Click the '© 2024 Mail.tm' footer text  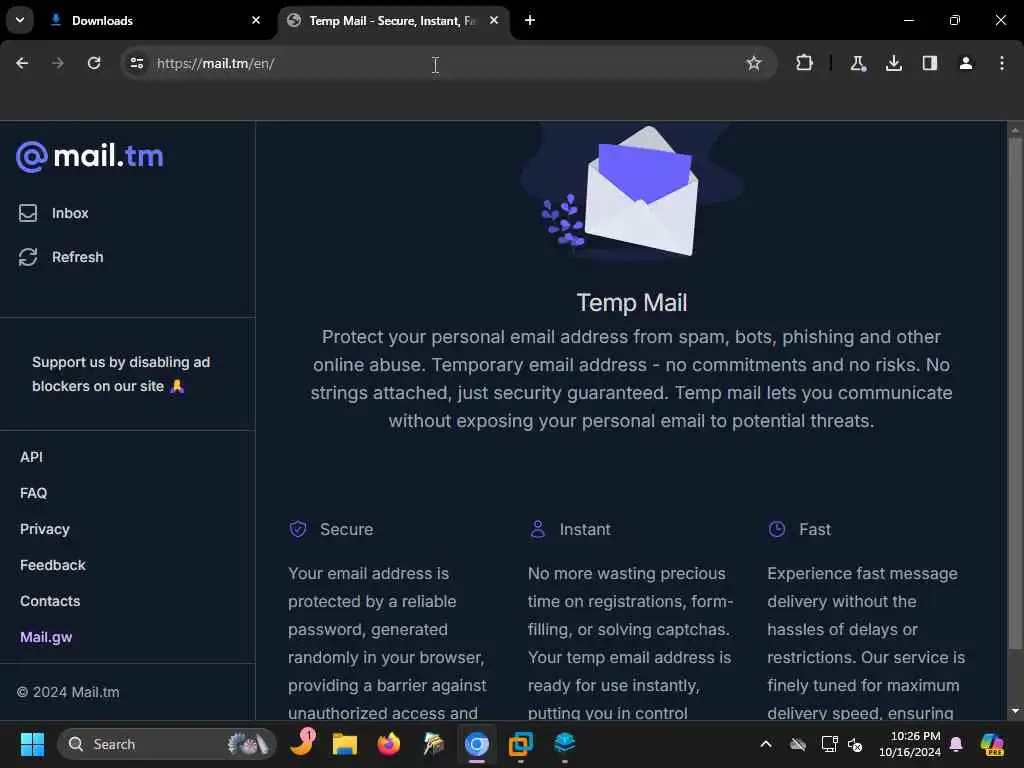68,692
